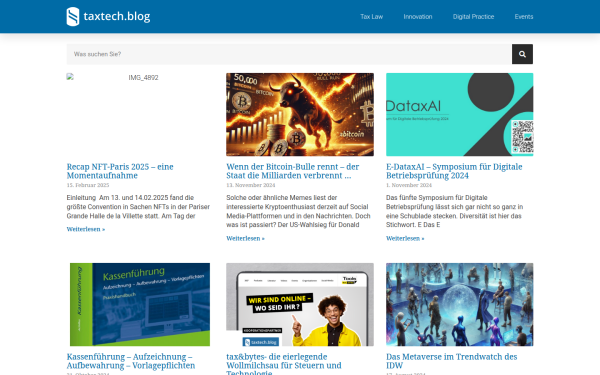The height and width of the screenshot is (375, 600).
Task: Go to the Events page
Action: pos(523,16)
